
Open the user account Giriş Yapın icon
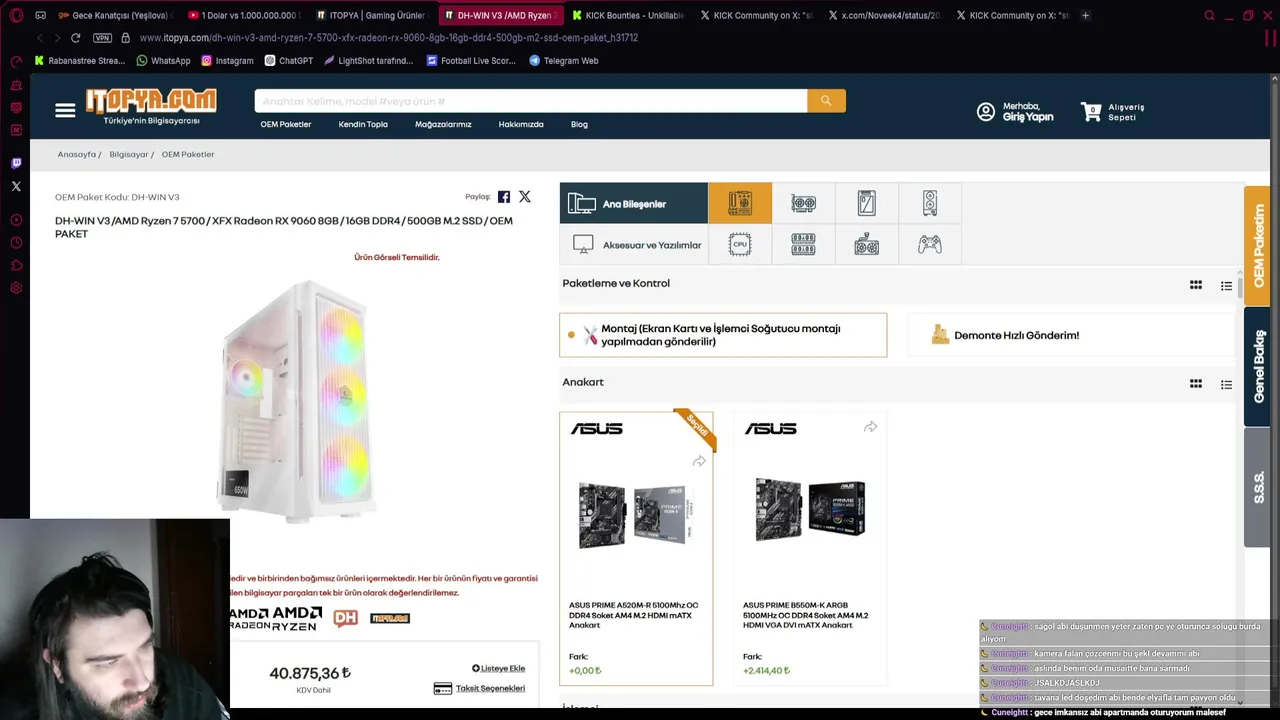(x=986, y=112)
